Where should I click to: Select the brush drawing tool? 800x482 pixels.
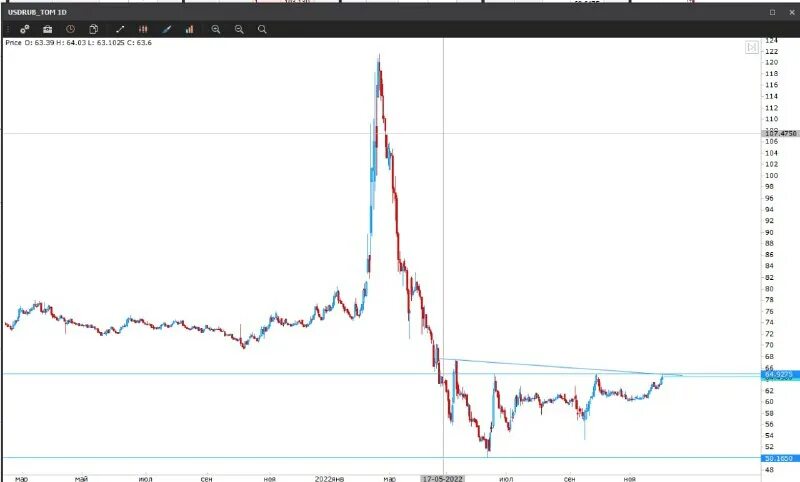click(166, 29)
